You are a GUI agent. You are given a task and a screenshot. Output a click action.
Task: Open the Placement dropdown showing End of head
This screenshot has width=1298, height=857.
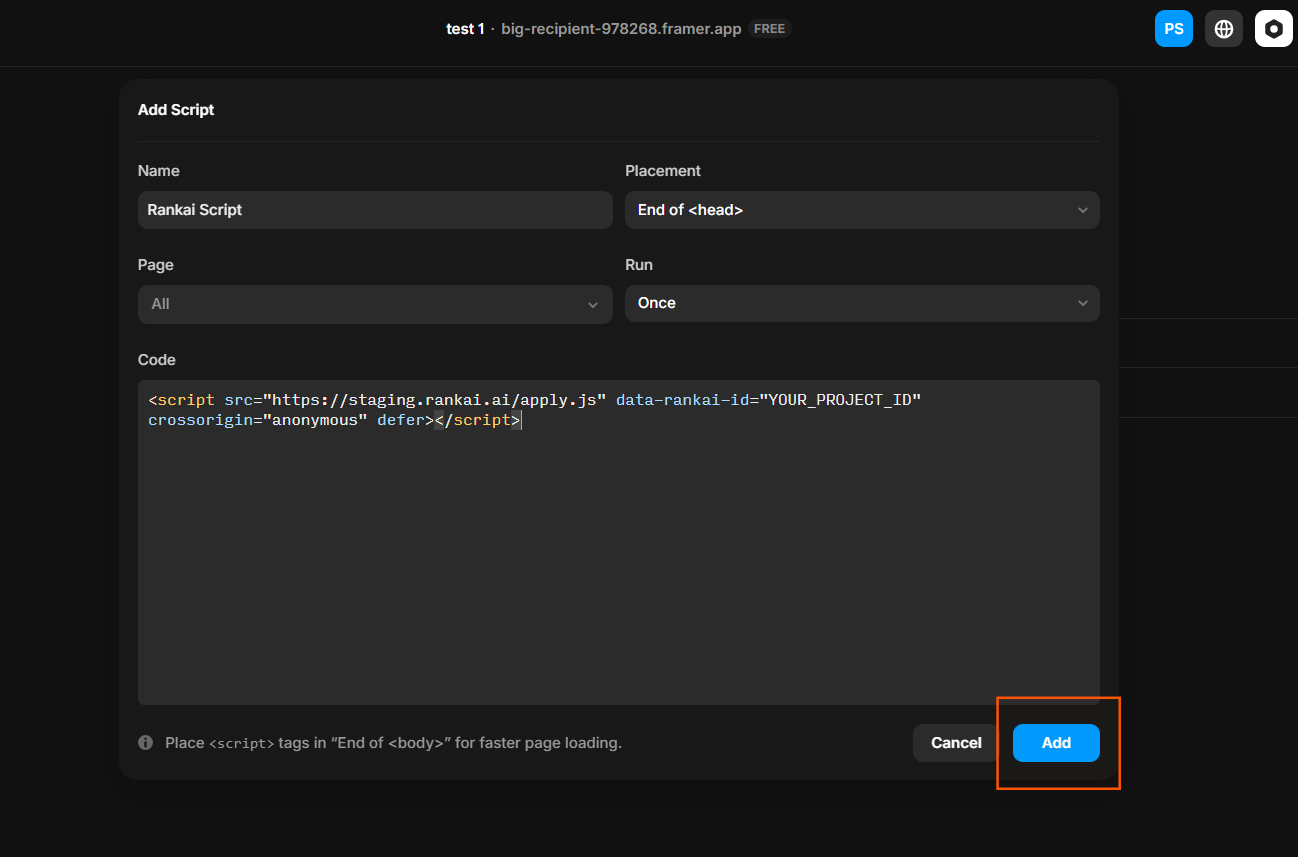[862, 210]
